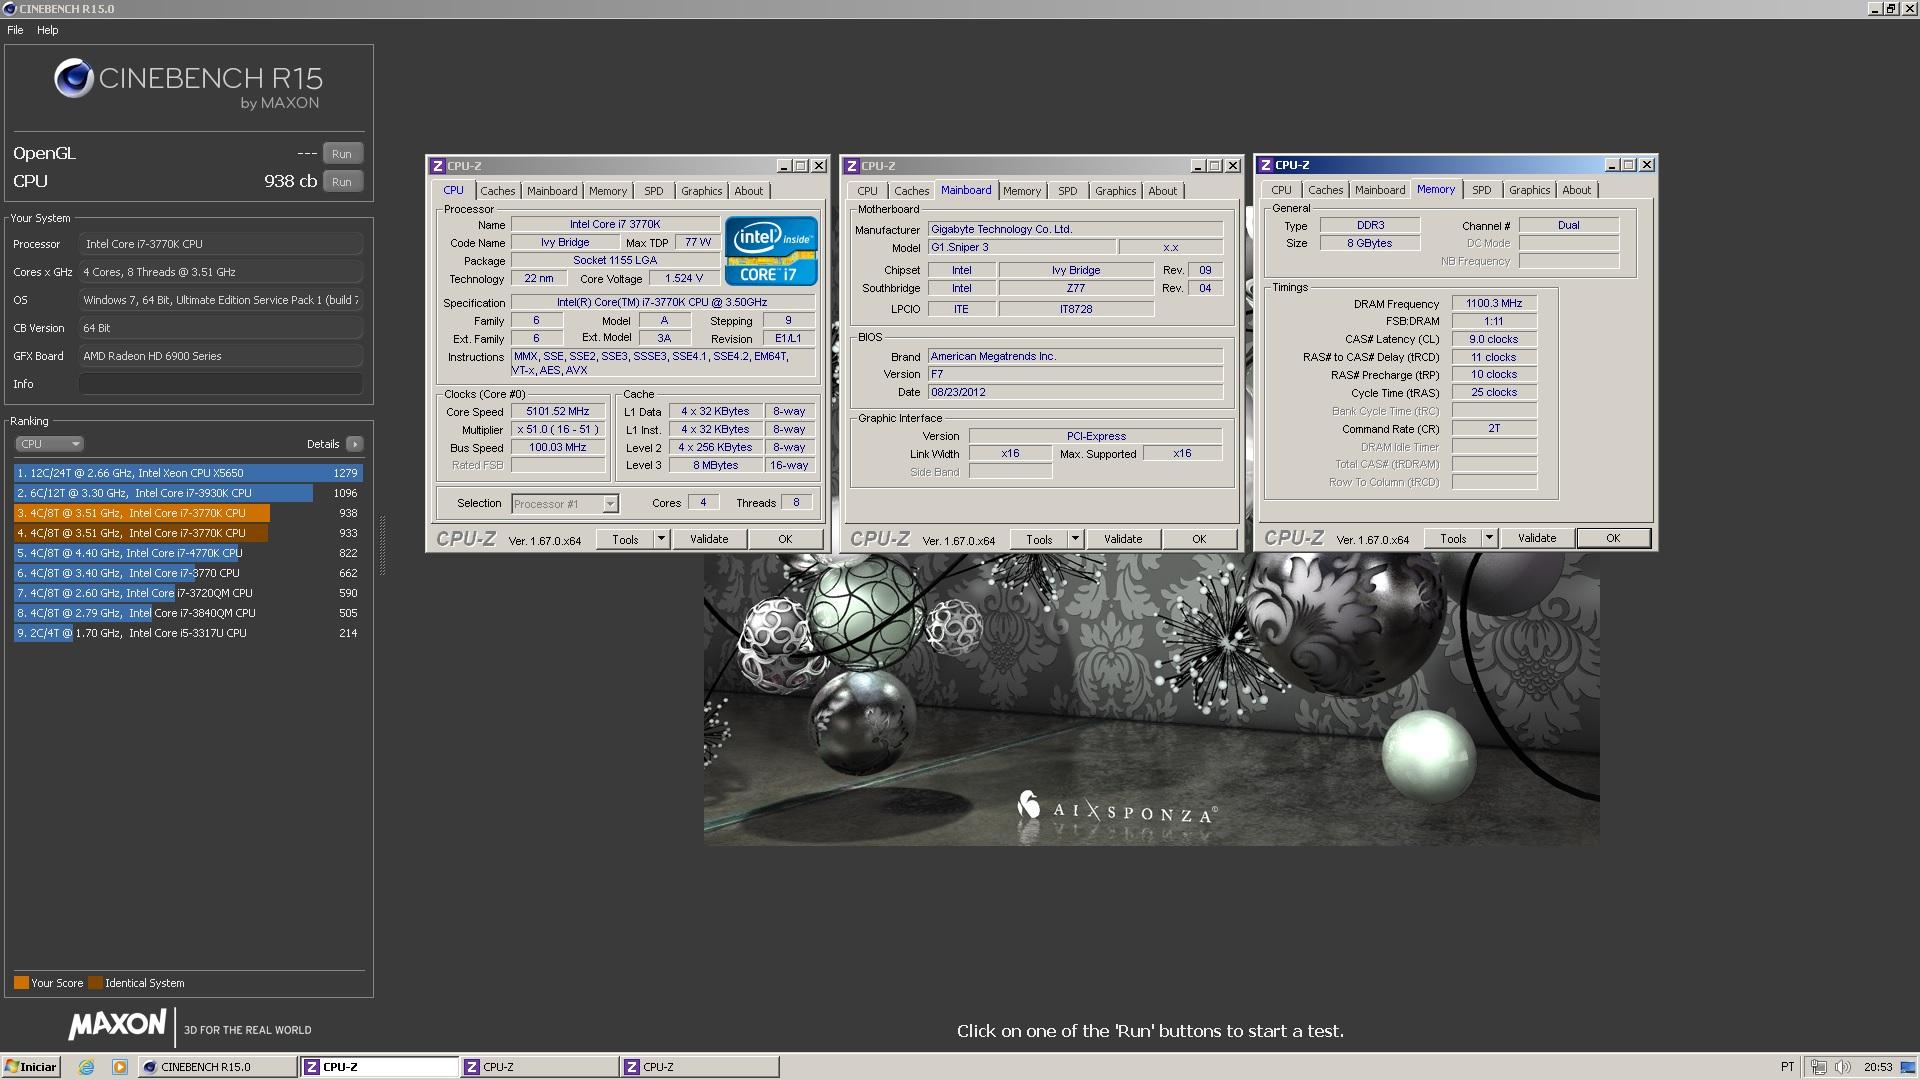Click CPU-Z icon in Mainboard window title bar

[x=851, y=166]
